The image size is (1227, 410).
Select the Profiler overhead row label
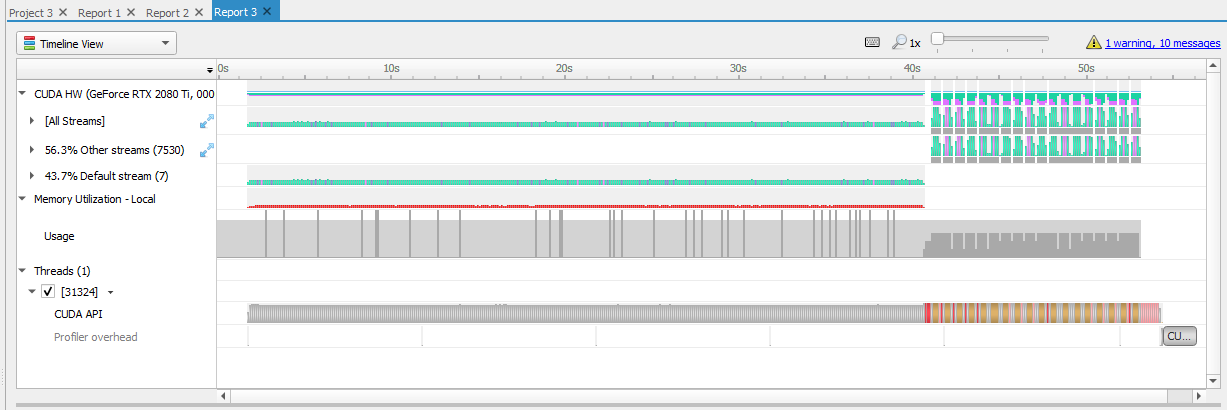(96, 337)
